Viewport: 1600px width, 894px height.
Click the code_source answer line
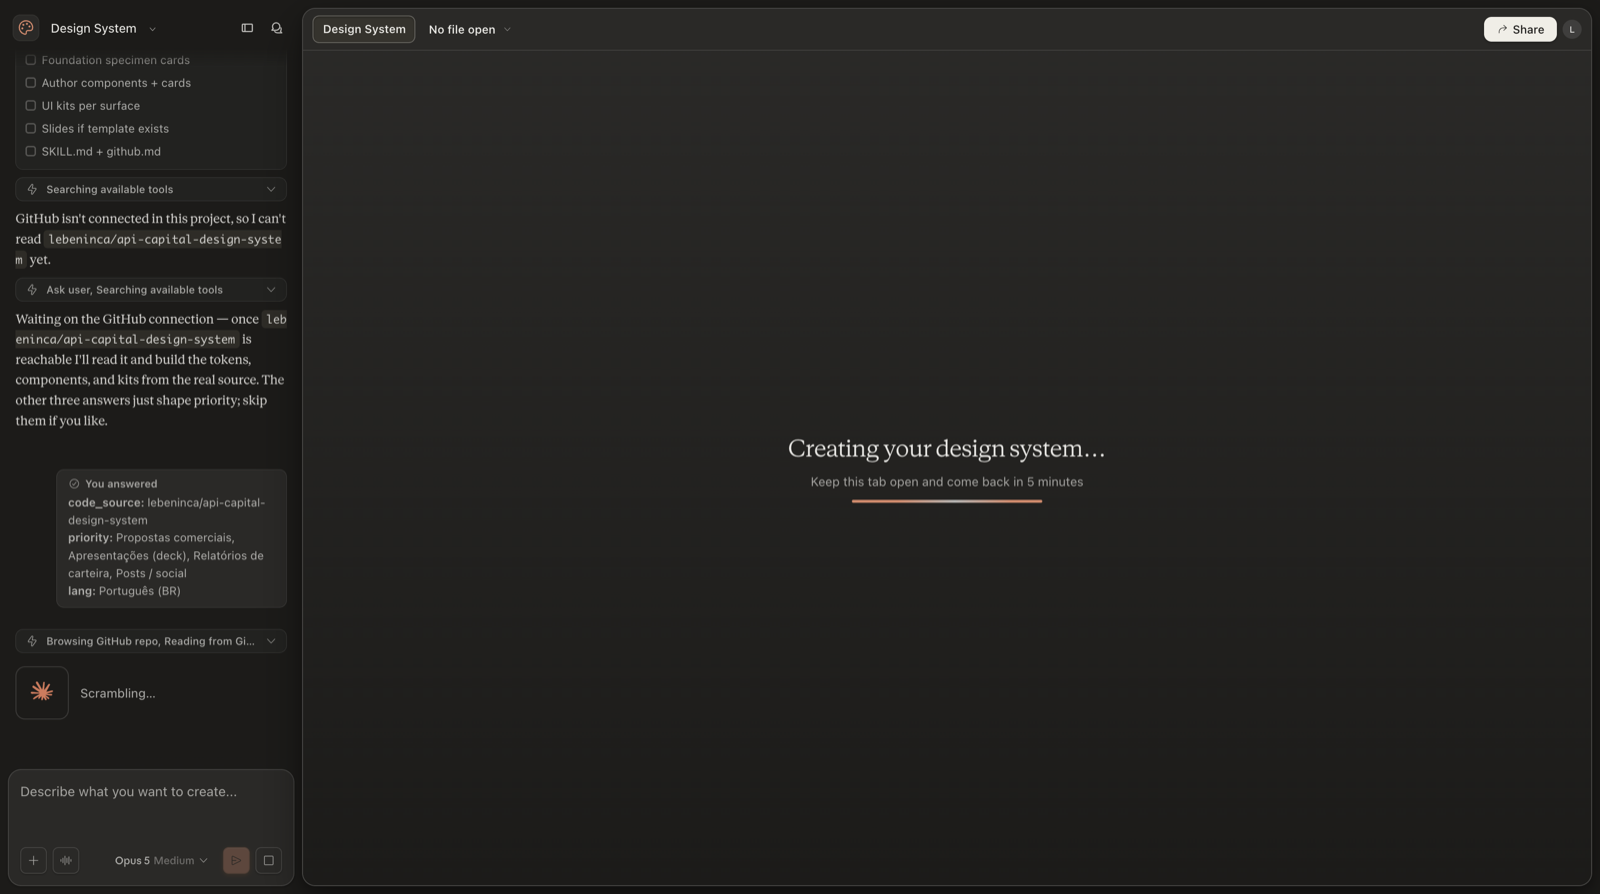click(x=167, y=511)
